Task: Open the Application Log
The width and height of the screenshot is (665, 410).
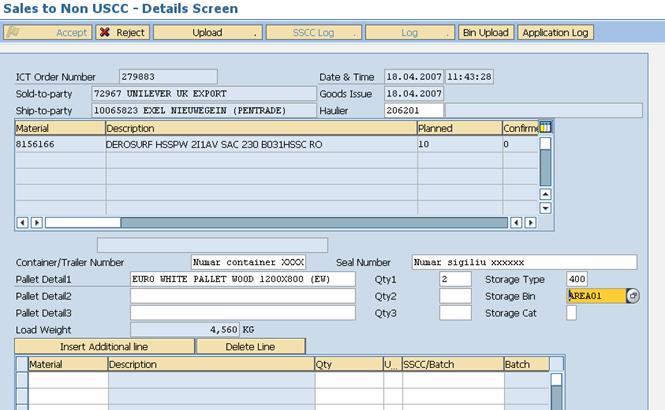Action: coord(555,32)
